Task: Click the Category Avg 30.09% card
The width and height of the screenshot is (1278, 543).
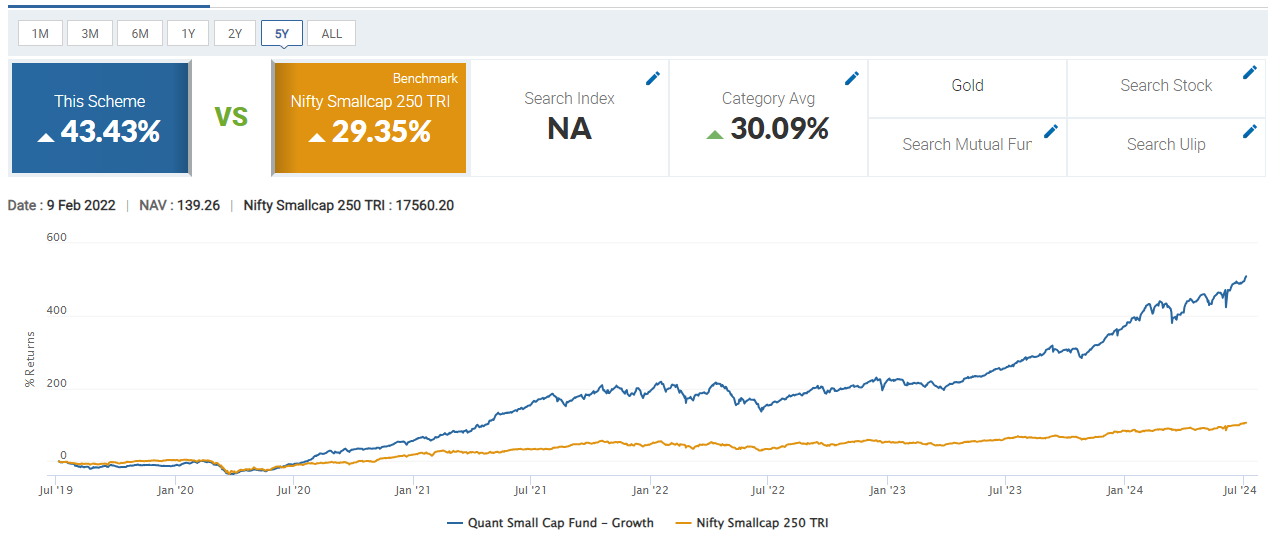Action: tap(768, 118)
